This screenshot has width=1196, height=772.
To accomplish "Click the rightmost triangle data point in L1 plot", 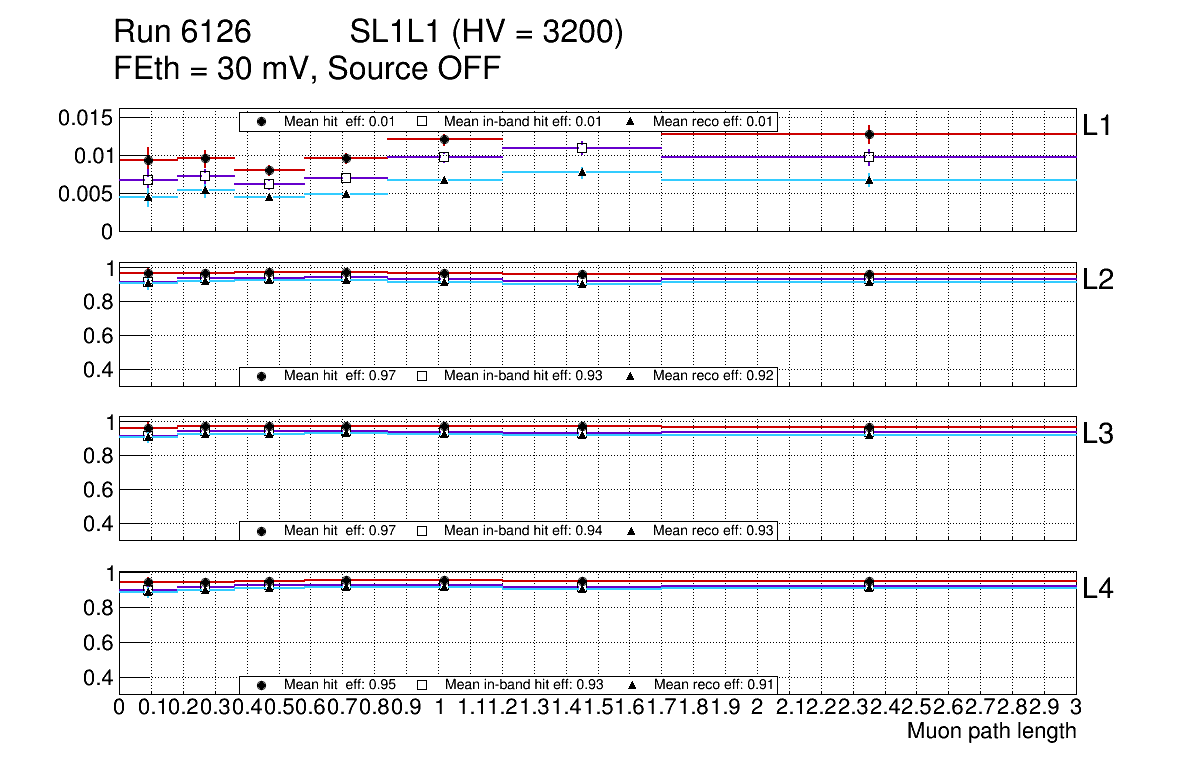I will click(869, 180).
